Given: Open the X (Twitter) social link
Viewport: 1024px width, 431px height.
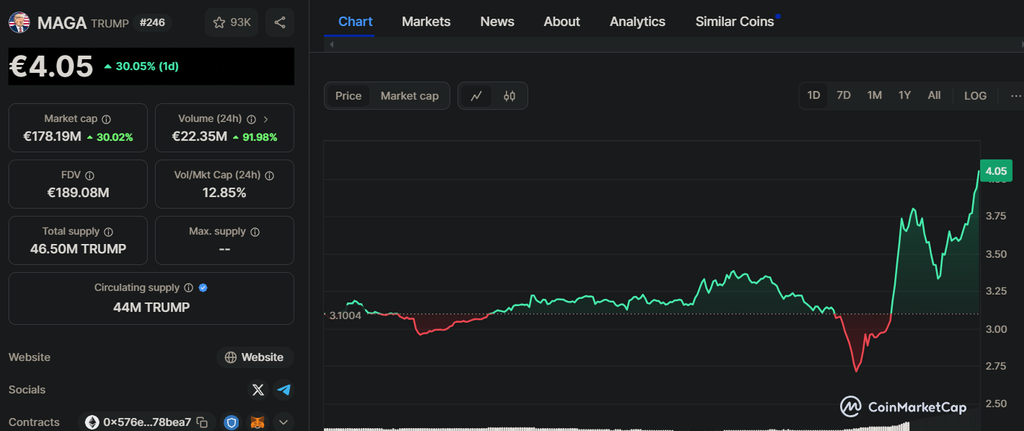Looking at the screenshot, I should [258, 390].
